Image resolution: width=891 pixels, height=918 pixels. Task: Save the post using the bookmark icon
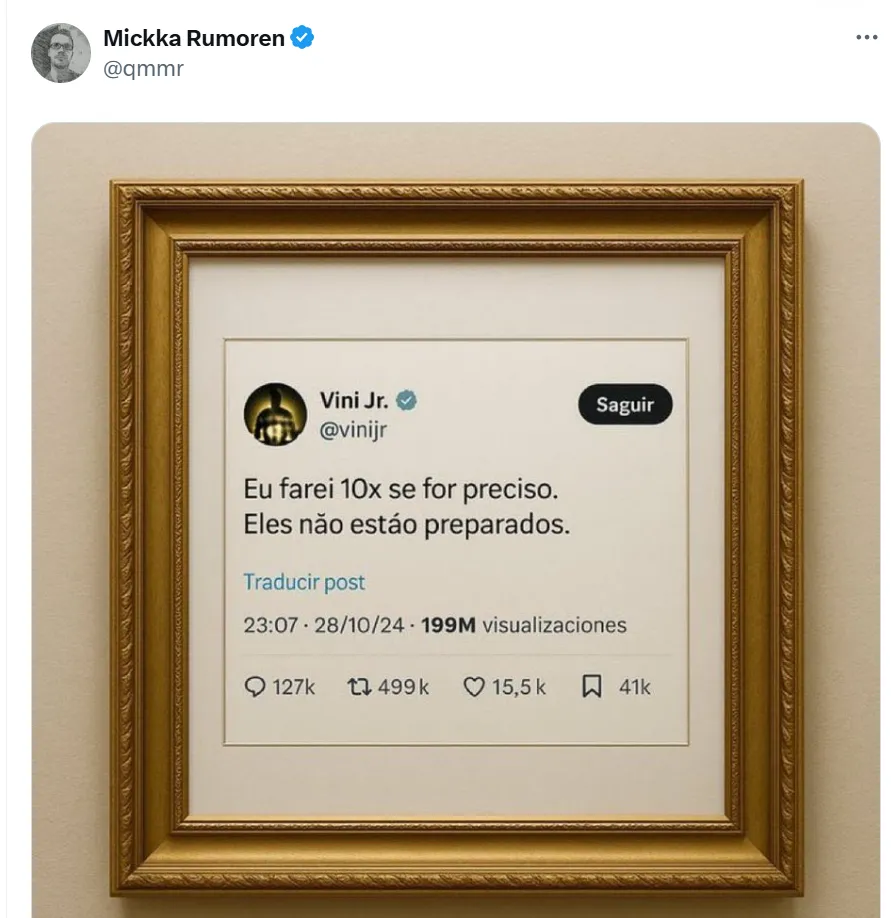coord(592,687)
